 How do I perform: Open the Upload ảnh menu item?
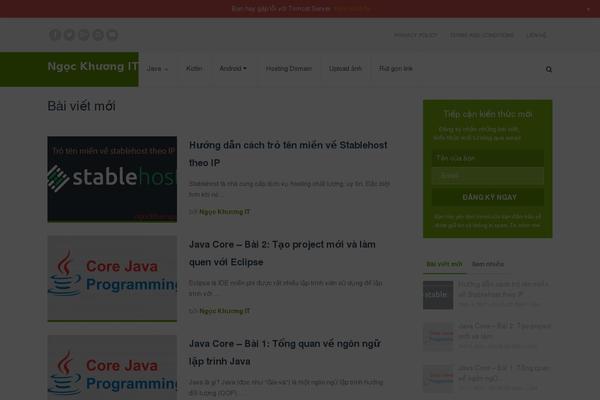tap(345, 69)
